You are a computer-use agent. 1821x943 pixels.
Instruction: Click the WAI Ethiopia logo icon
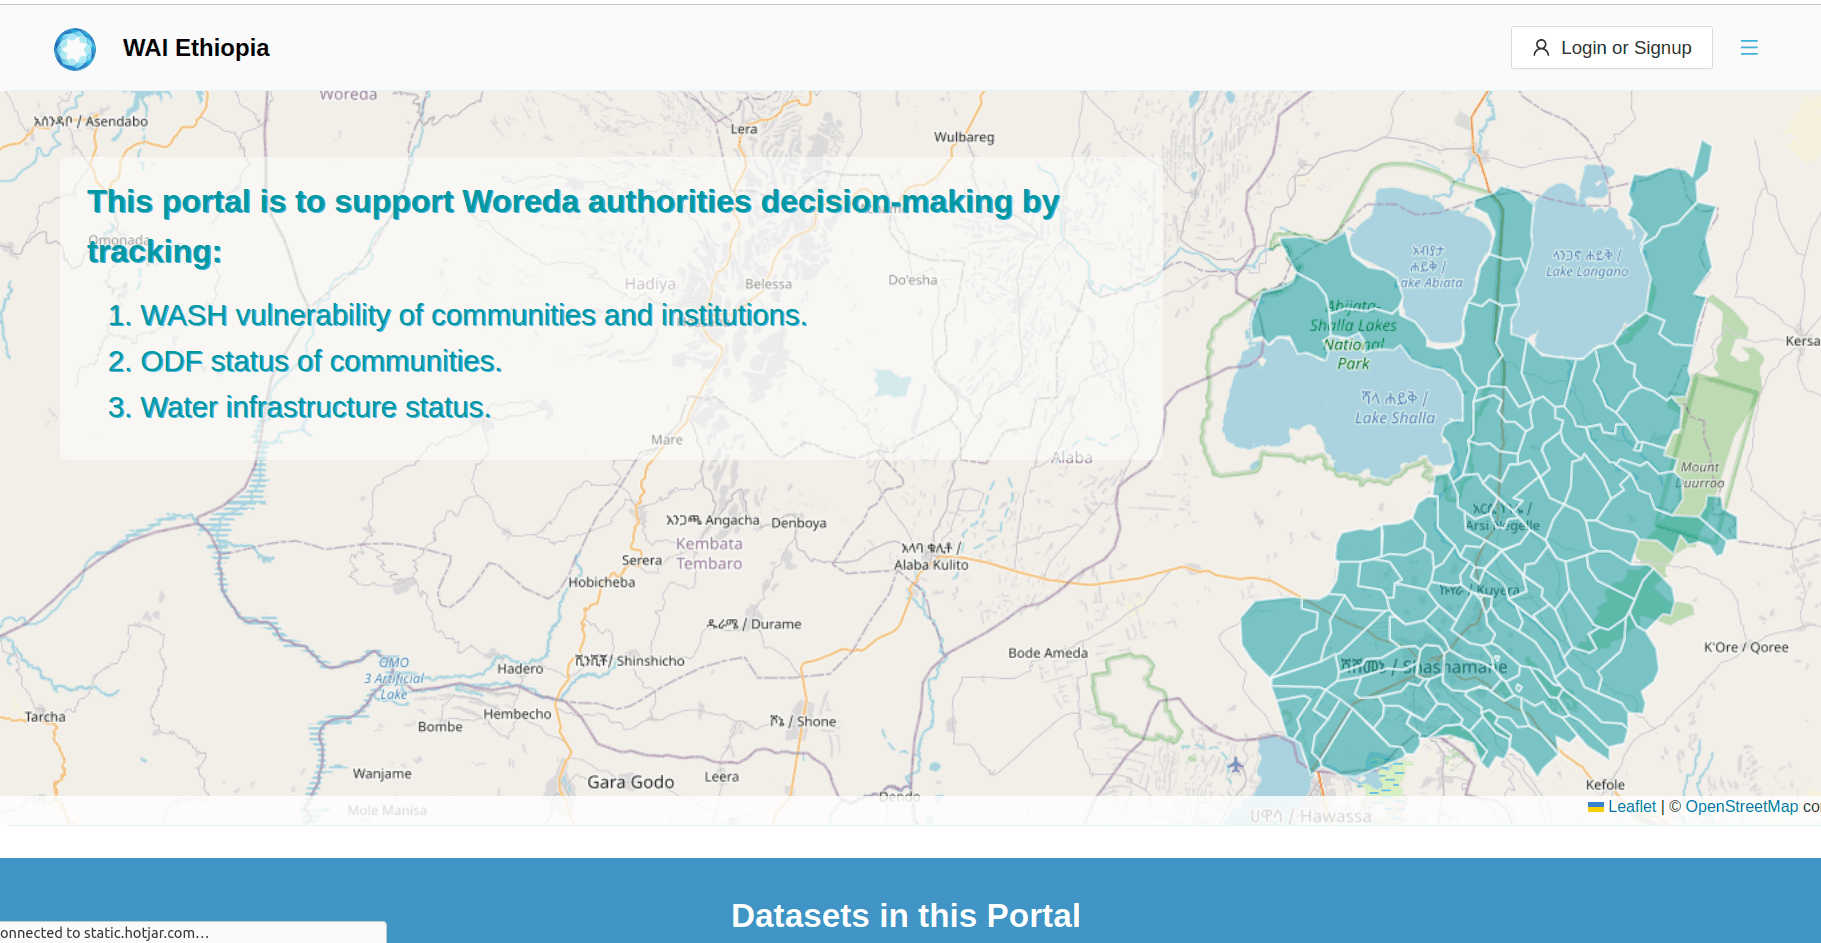click(x=75, y=48)
